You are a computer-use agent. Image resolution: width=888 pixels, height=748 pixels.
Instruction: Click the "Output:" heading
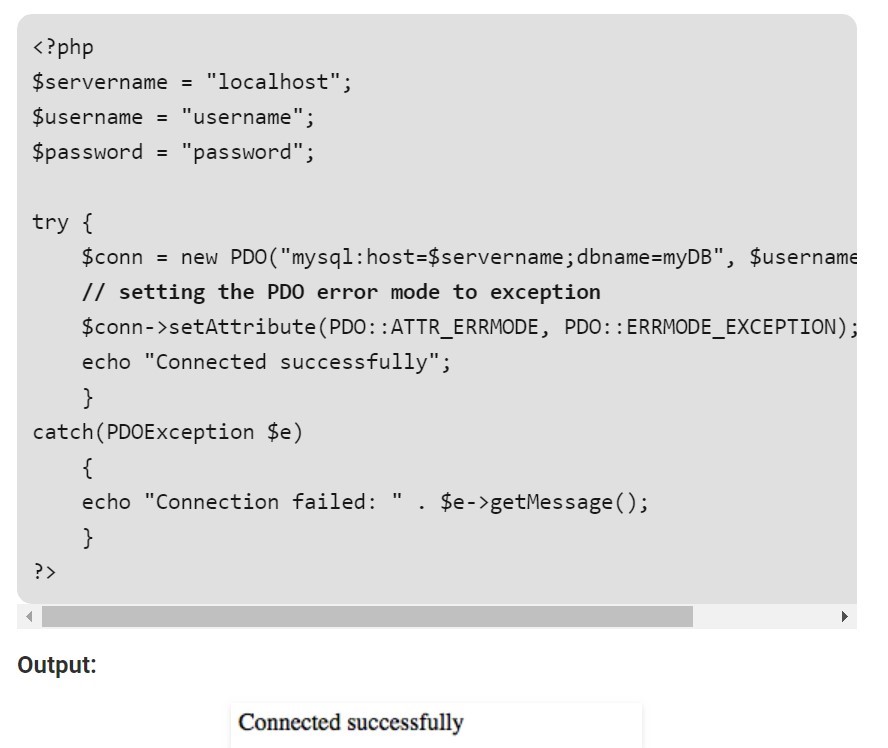pos(57,666)
